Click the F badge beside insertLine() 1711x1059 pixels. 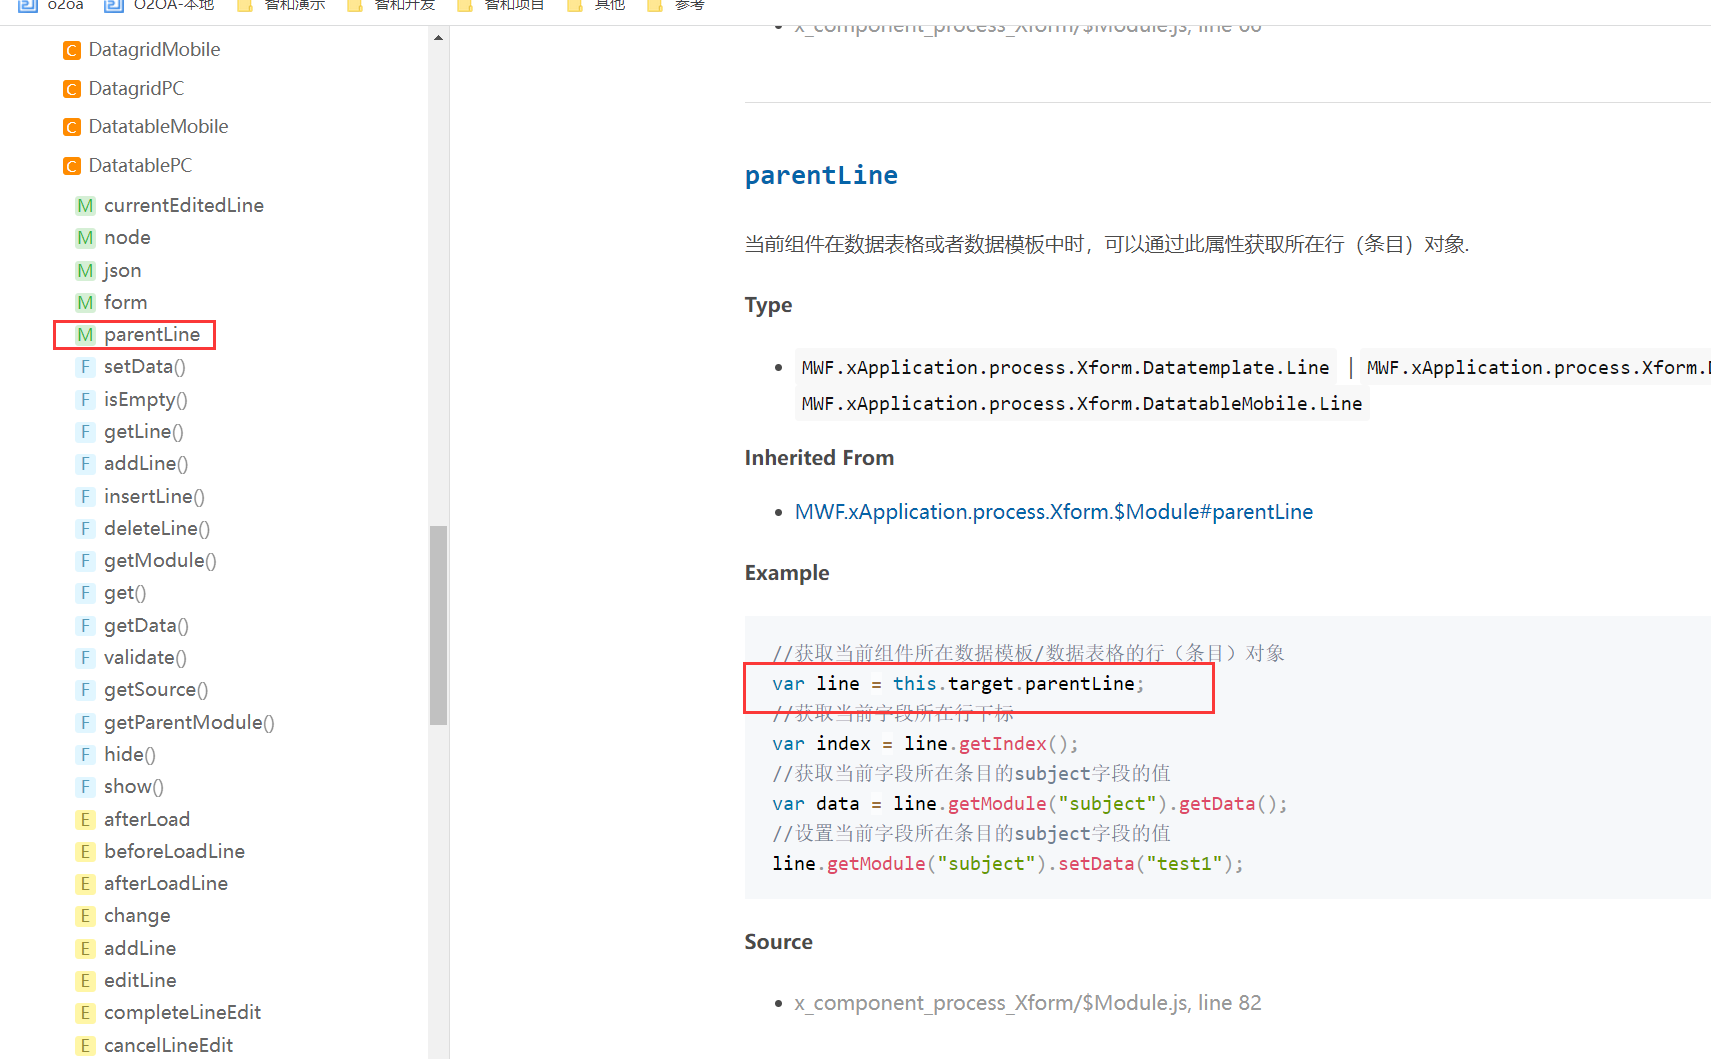[86, 497]
